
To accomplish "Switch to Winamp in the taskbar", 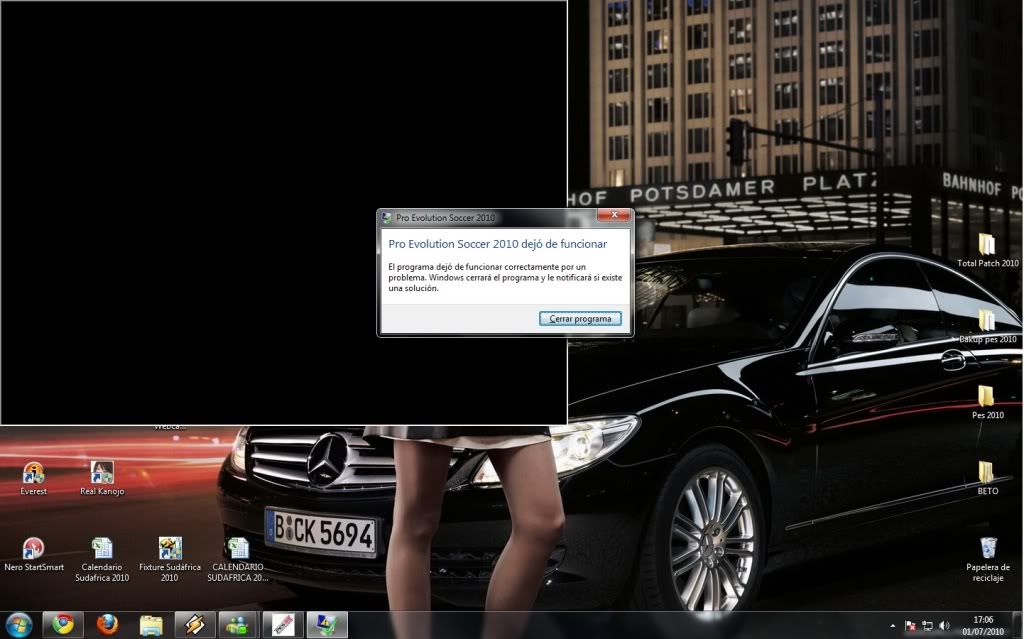I will coord(195,625).
